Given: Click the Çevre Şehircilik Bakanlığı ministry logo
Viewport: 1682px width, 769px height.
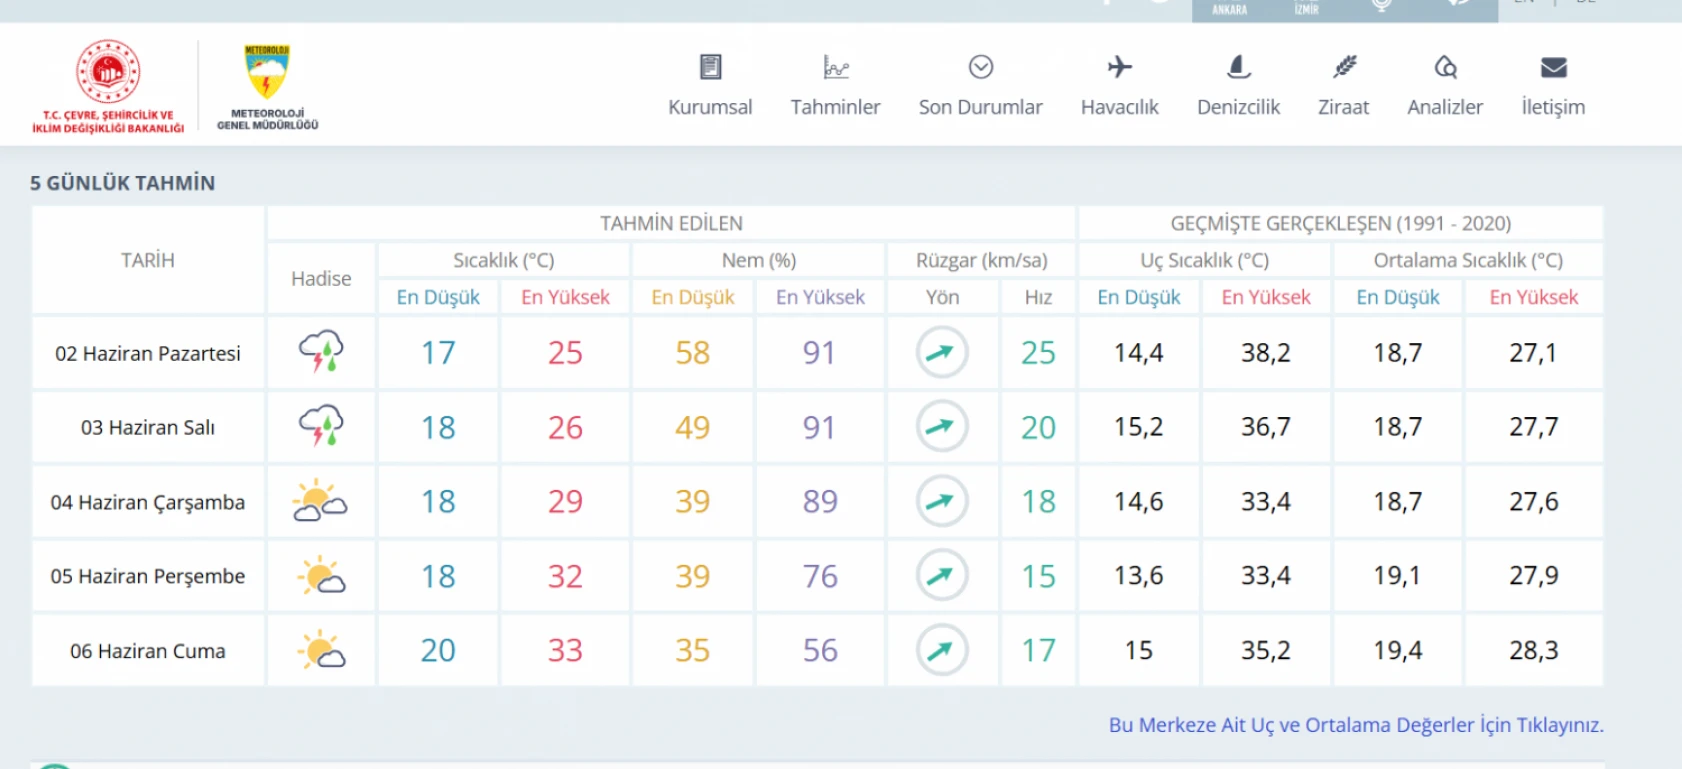Looking at the screenshot, I should pyautogui.click(x=108, y=86).
